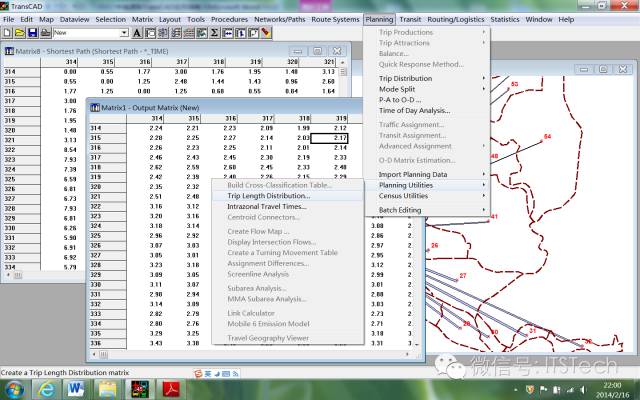Select Intrazonal Travel Times... entry

tap(288, 207)
